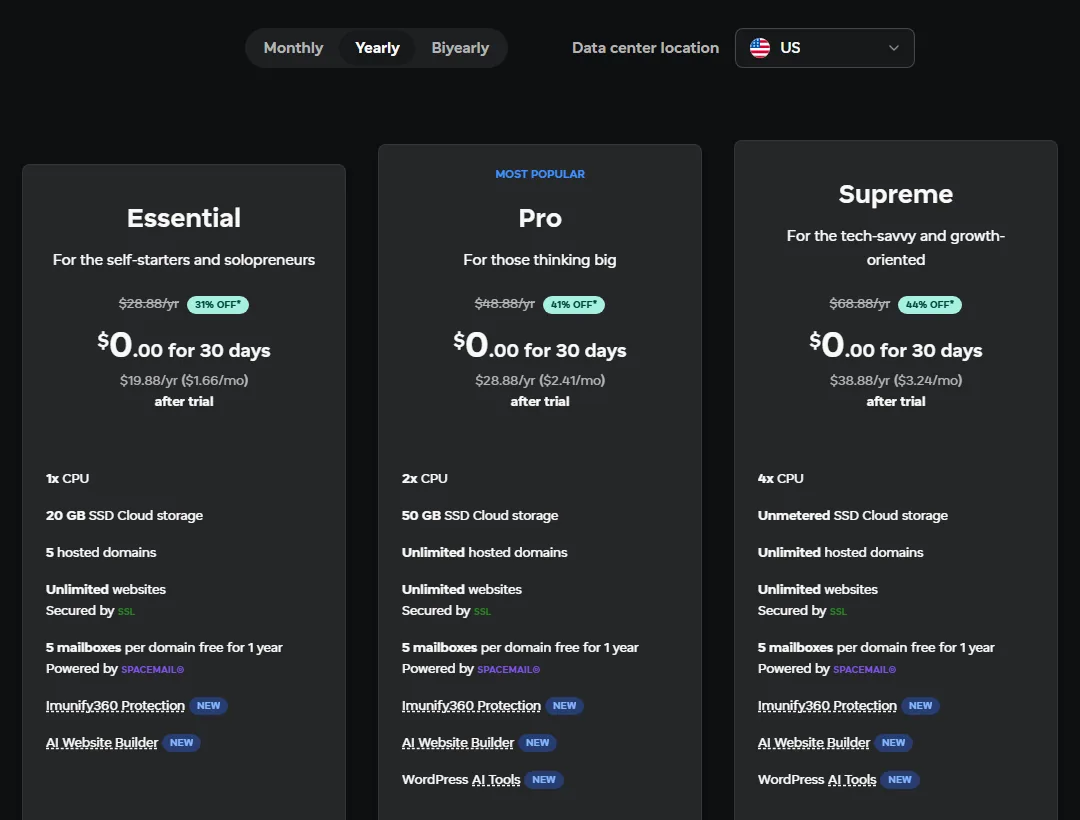Choose Biyearly billing option

click(x=460, y=48)
